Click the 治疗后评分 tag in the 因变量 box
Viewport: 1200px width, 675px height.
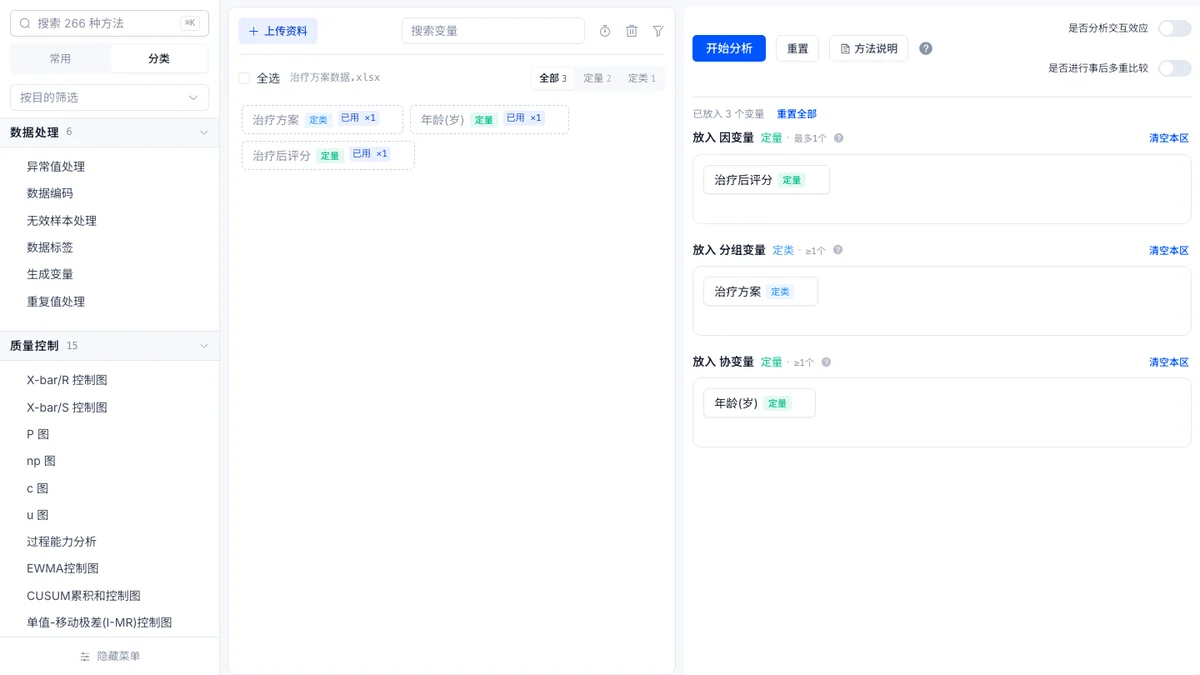(x=766, y=180)
